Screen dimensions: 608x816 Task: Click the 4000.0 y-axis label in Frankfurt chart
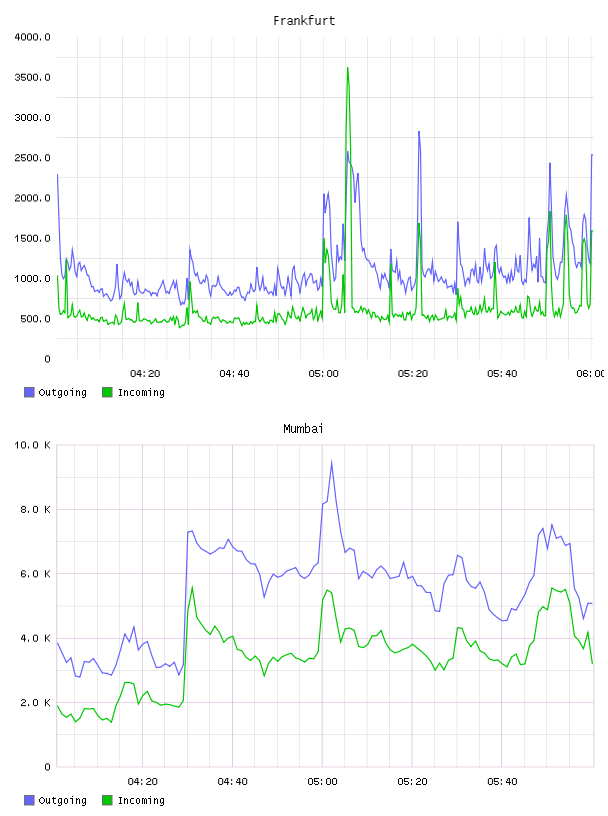(32, 37)
